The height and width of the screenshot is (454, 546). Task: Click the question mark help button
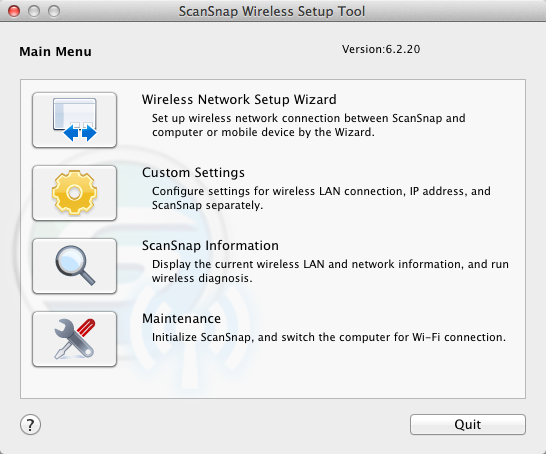tap(30, 424)
